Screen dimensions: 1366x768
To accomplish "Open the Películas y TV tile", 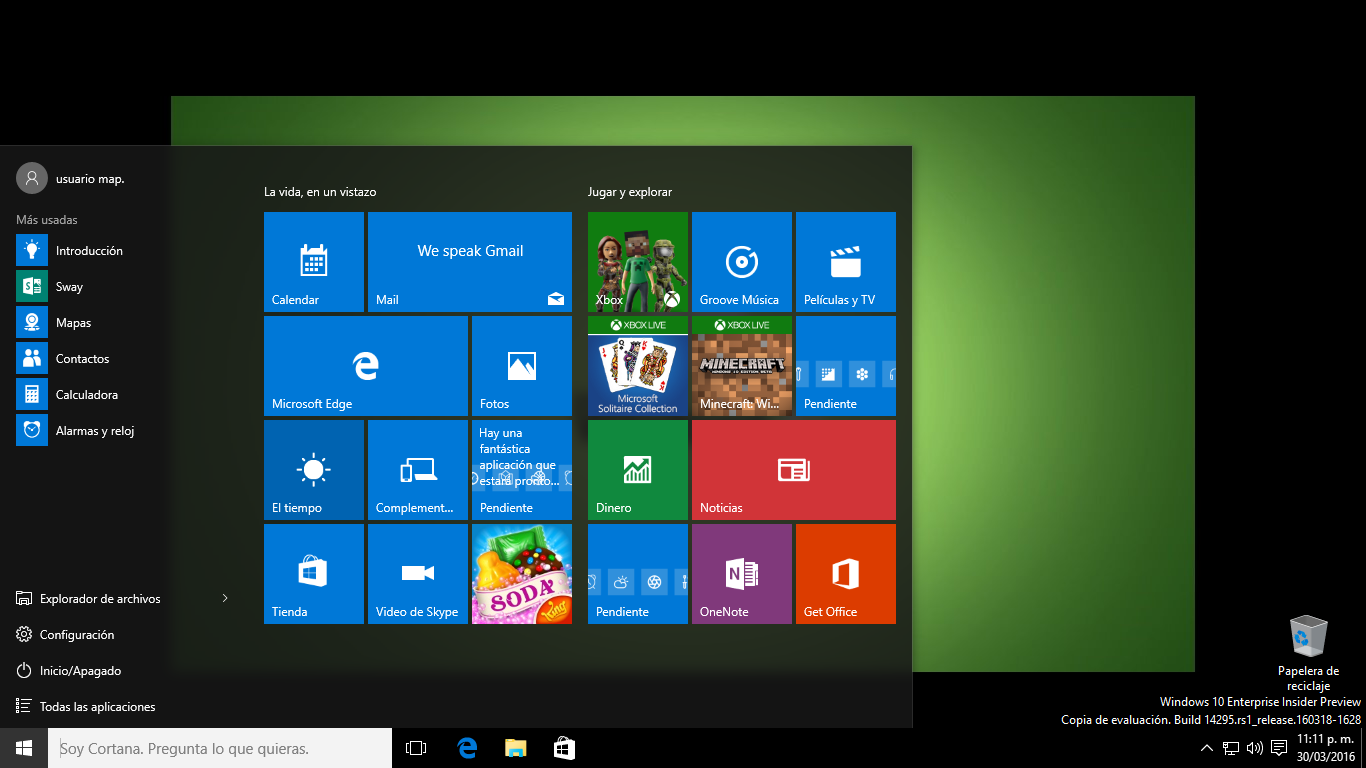I will click(845, 262).
